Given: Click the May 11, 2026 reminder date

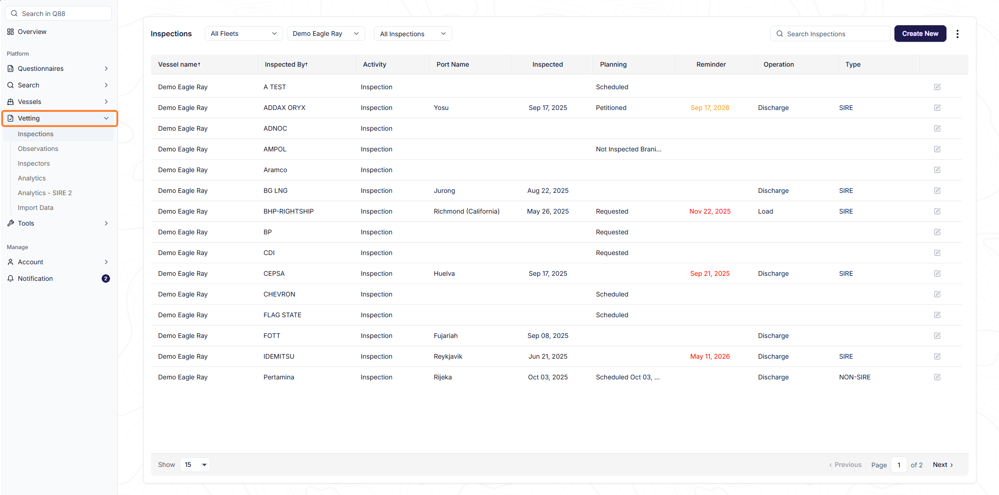Looking at the screenshot, I should (x=710, y=356).
